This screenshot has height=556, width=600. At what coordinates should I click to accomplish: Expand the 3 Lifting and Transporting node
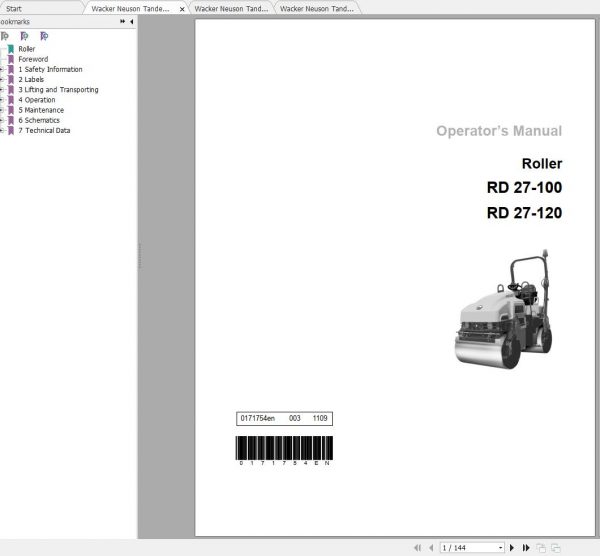[x=2, y=90]
